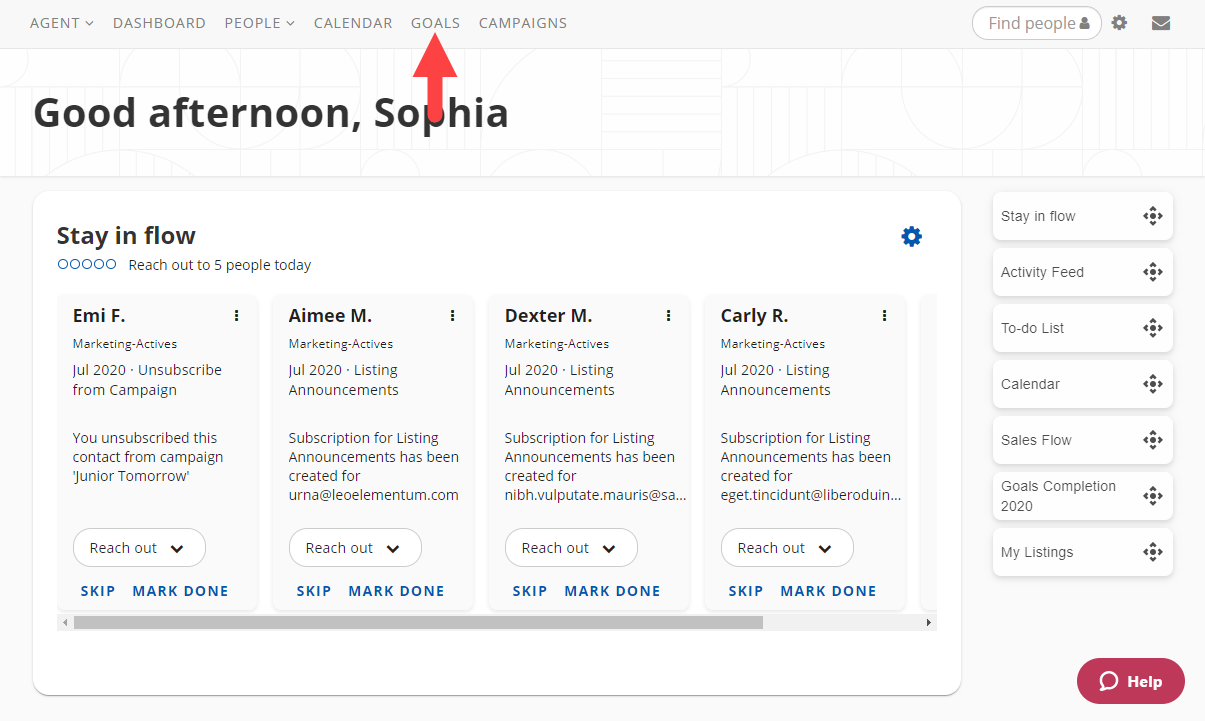This screenshot has width=1205, height=721.
Task: Open the Campaigns page
Action: pos(523,23)
